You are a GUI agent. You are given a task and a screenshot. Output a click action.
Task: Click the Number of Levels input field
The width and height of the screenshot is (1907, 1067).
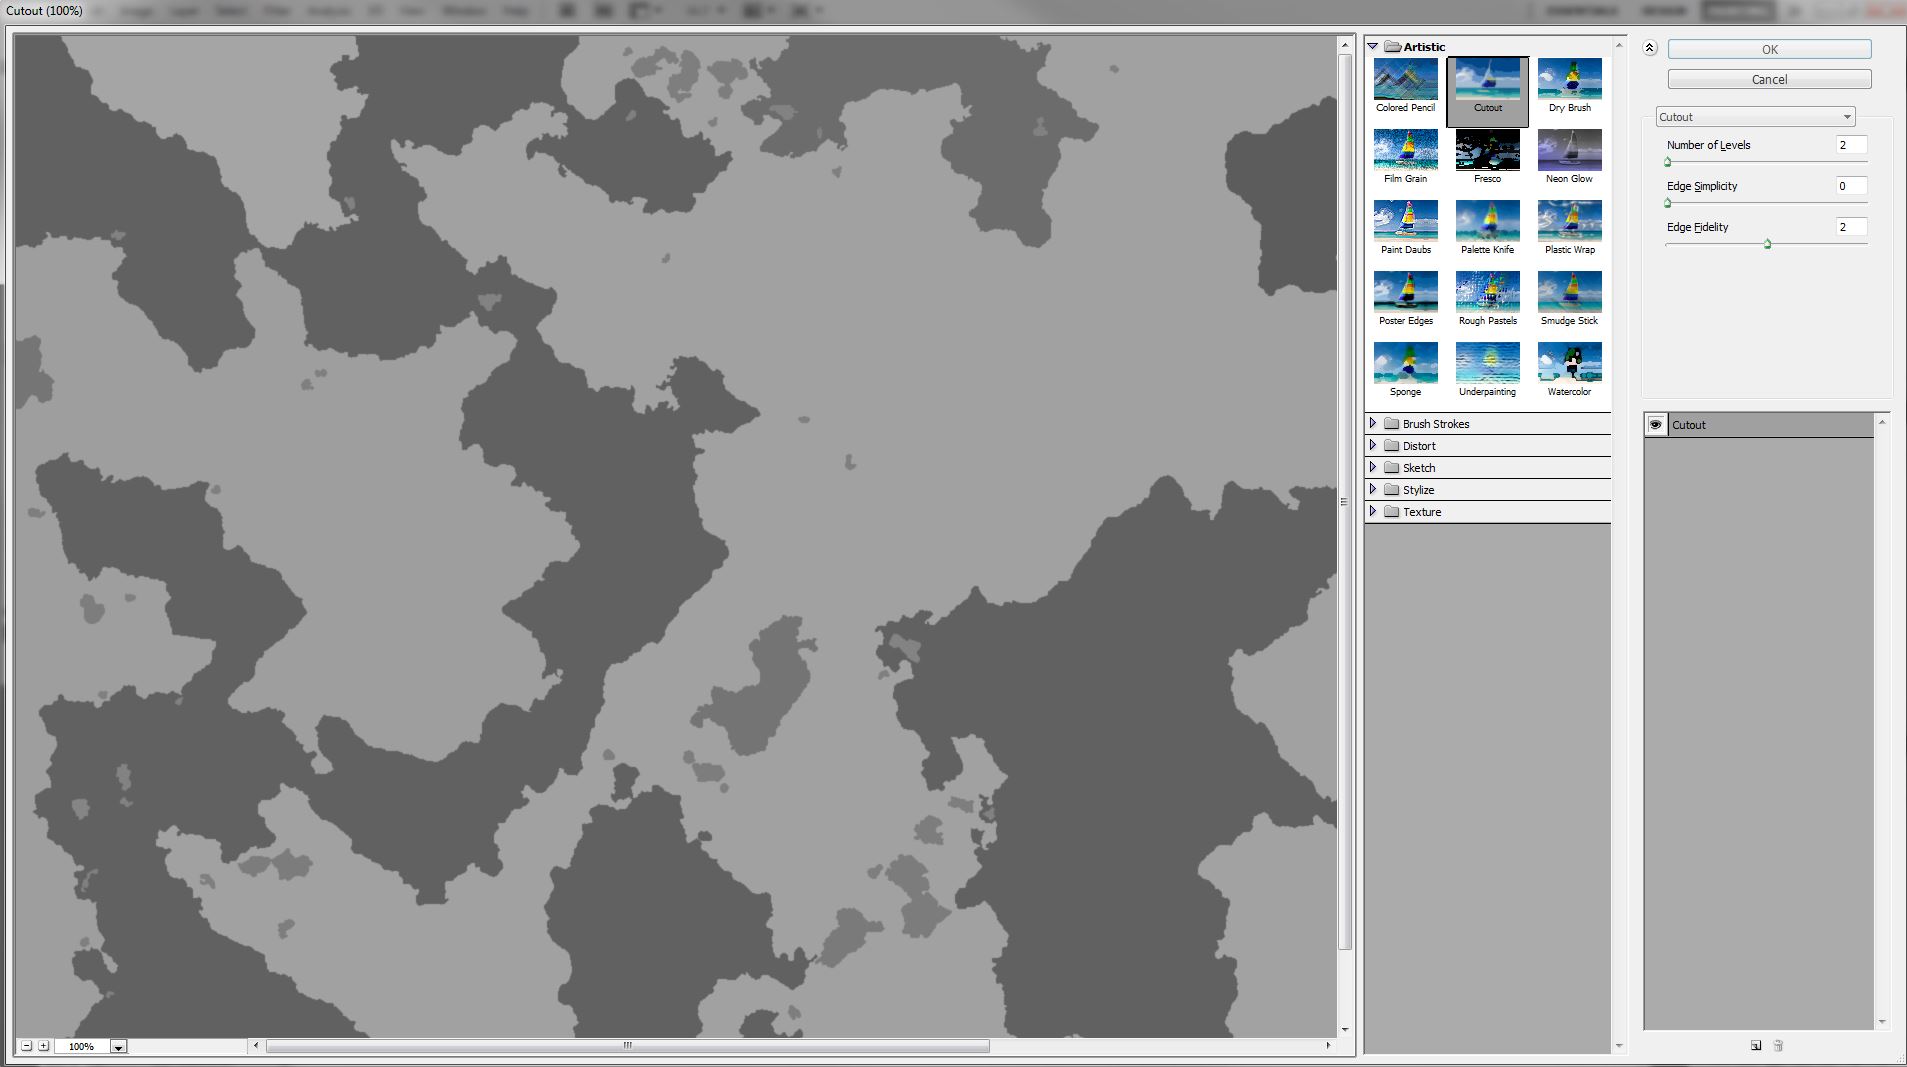1850,145
